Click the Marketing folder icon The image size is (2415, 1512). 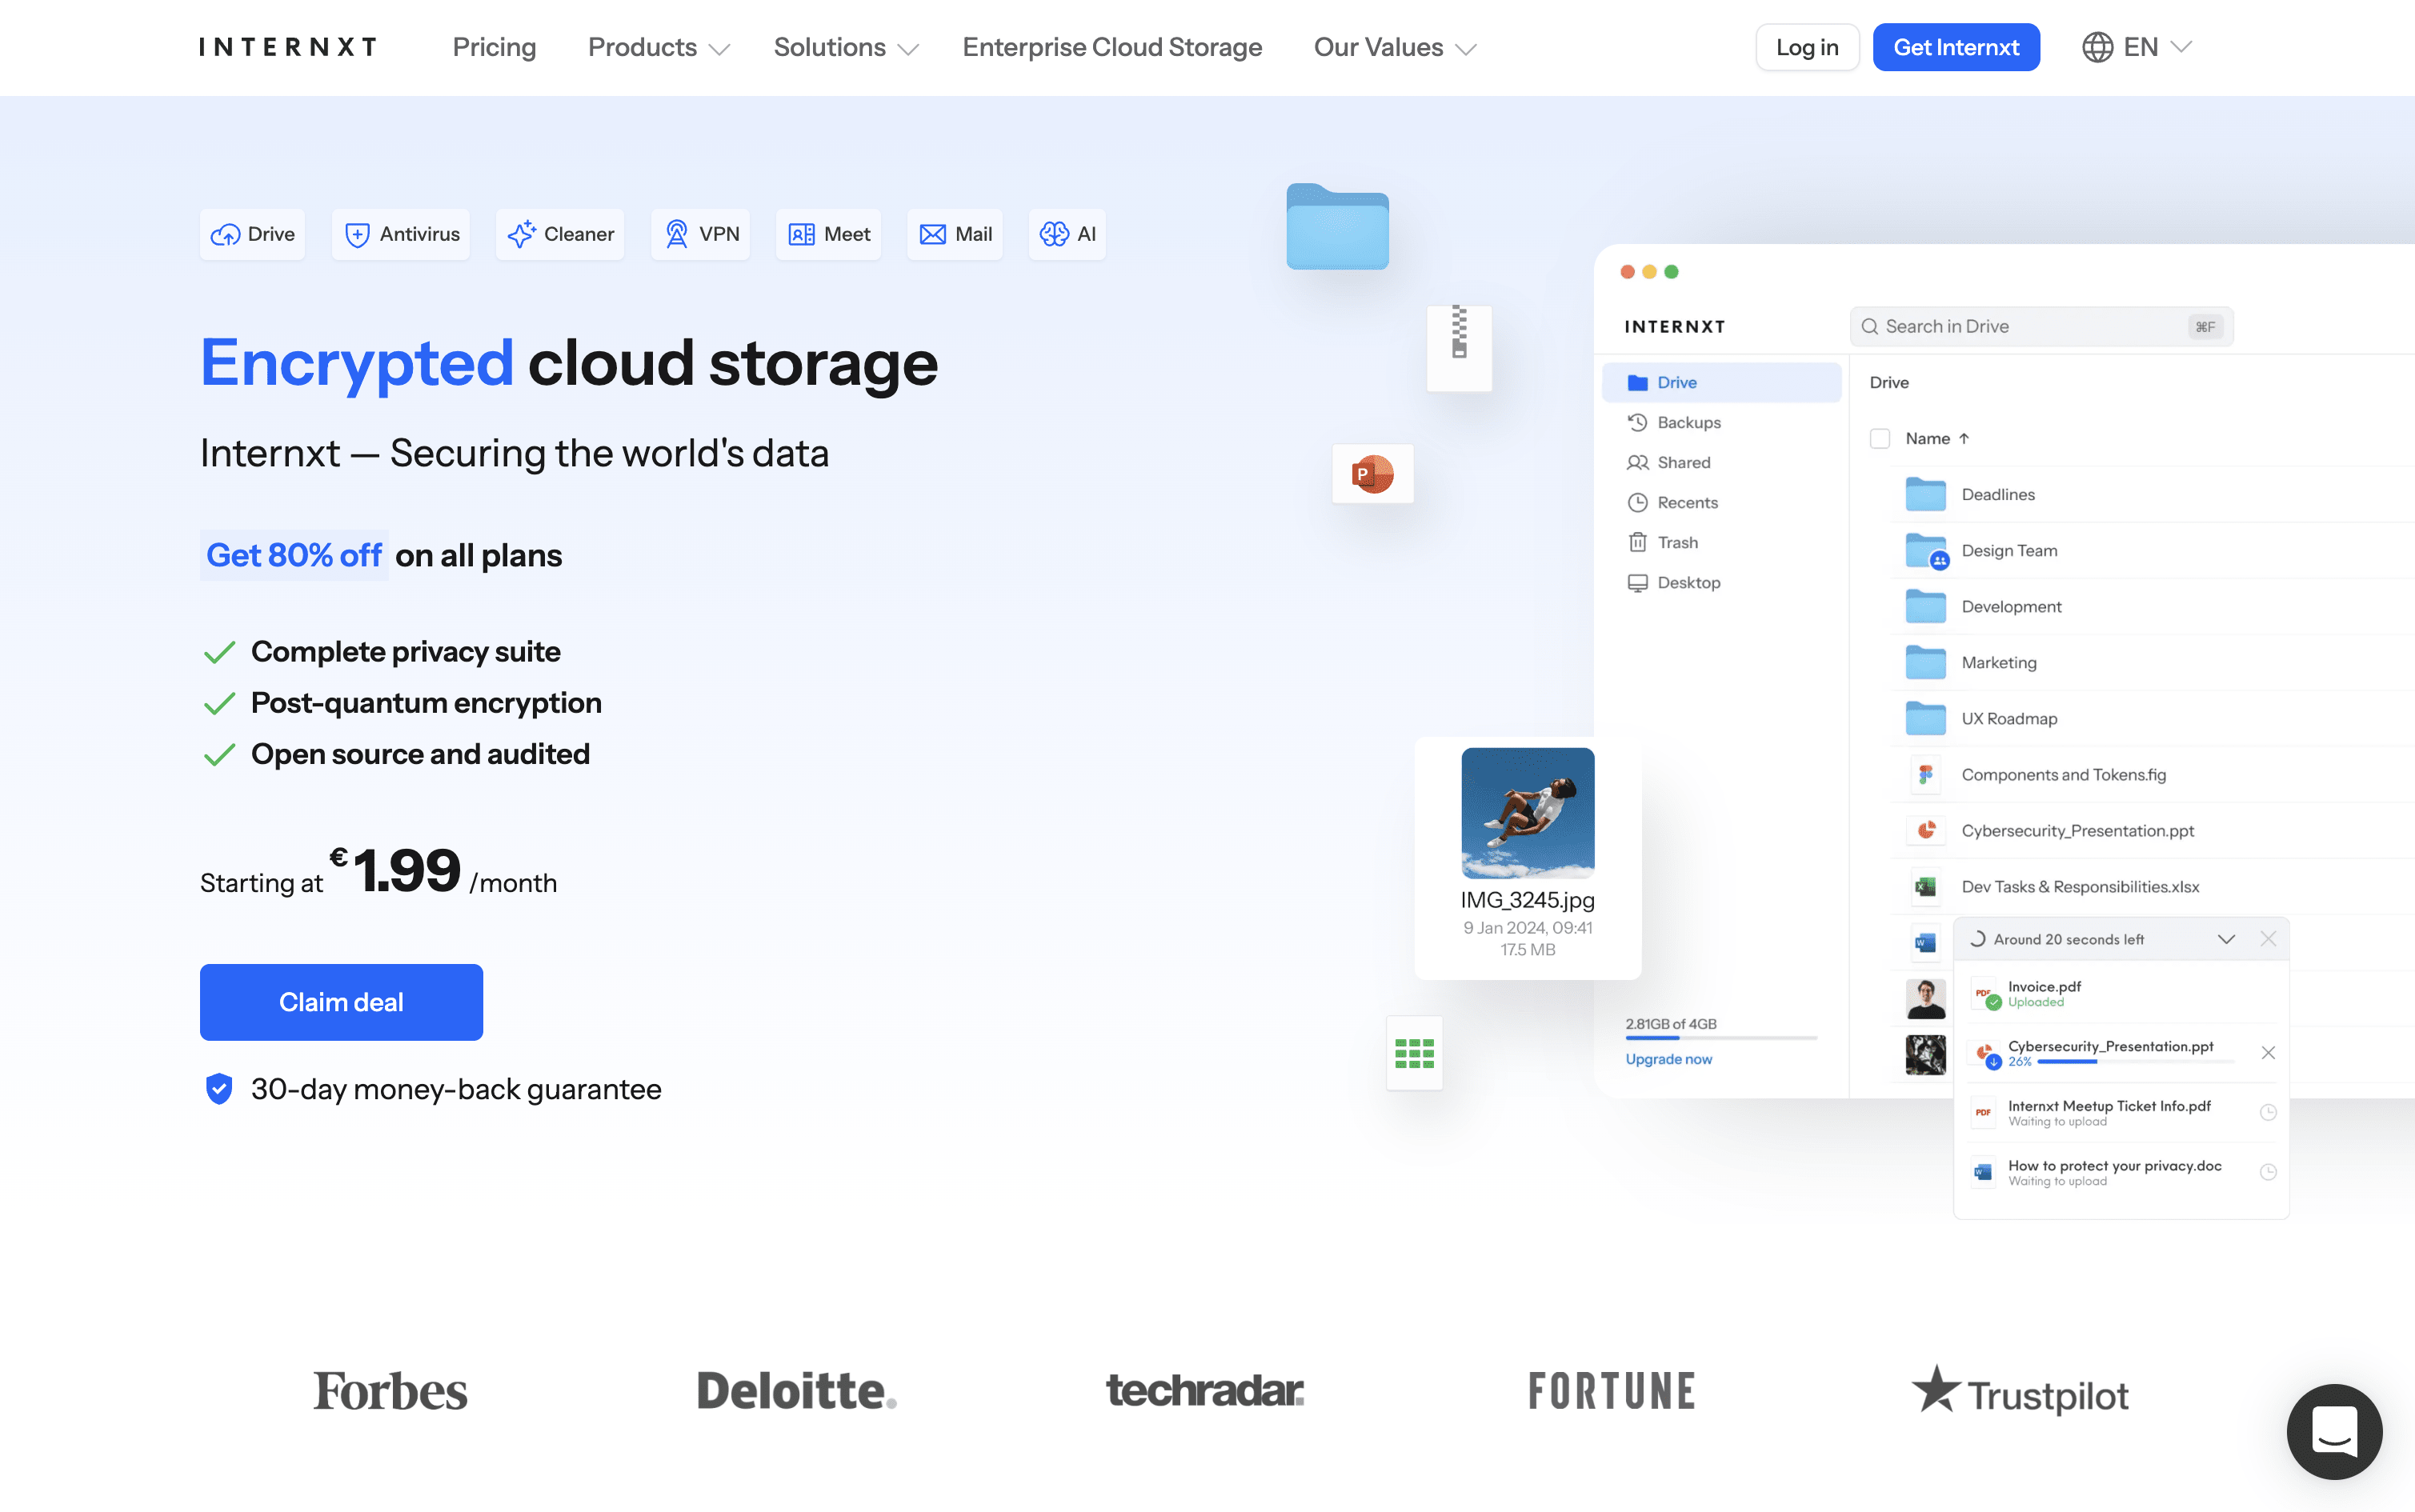point(1925,662)
